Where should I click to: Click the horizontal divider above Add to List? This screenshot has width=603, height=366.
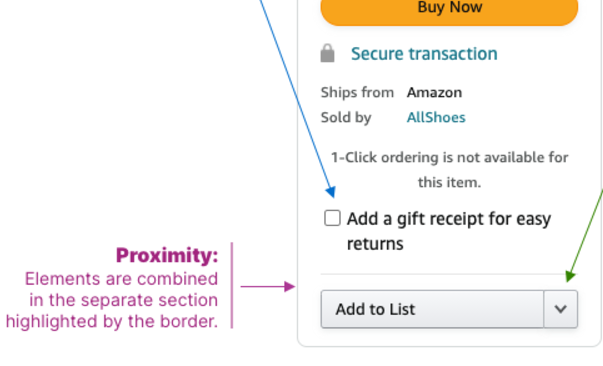(x=449, y=274)
